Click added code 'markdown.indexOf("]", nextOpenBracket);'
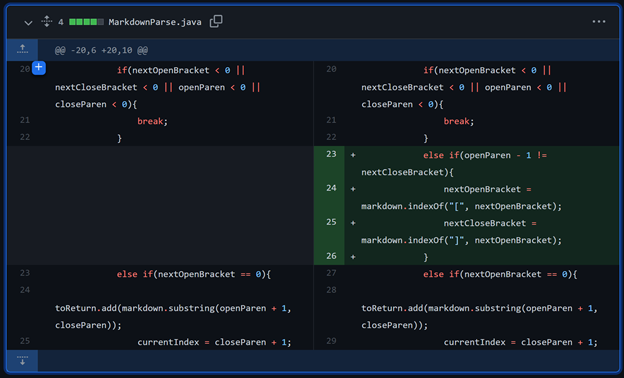 (x=461, y=240)
